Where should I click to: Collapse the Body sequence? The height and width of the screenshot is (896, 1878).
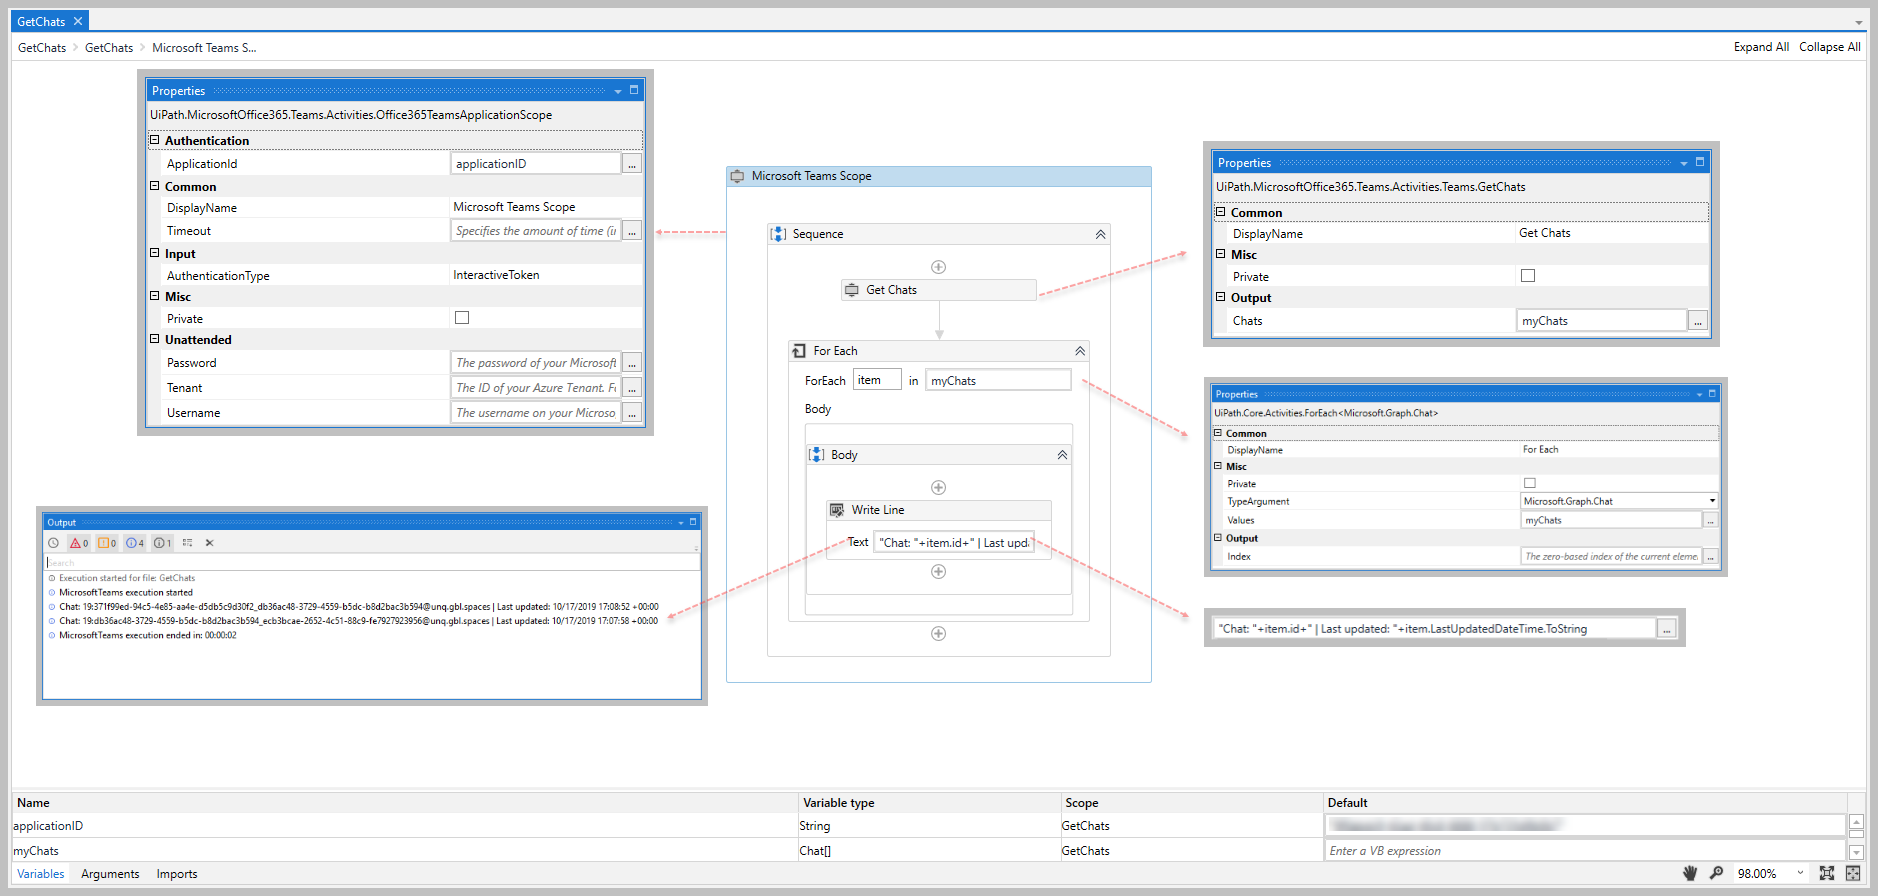(1062, 455)
